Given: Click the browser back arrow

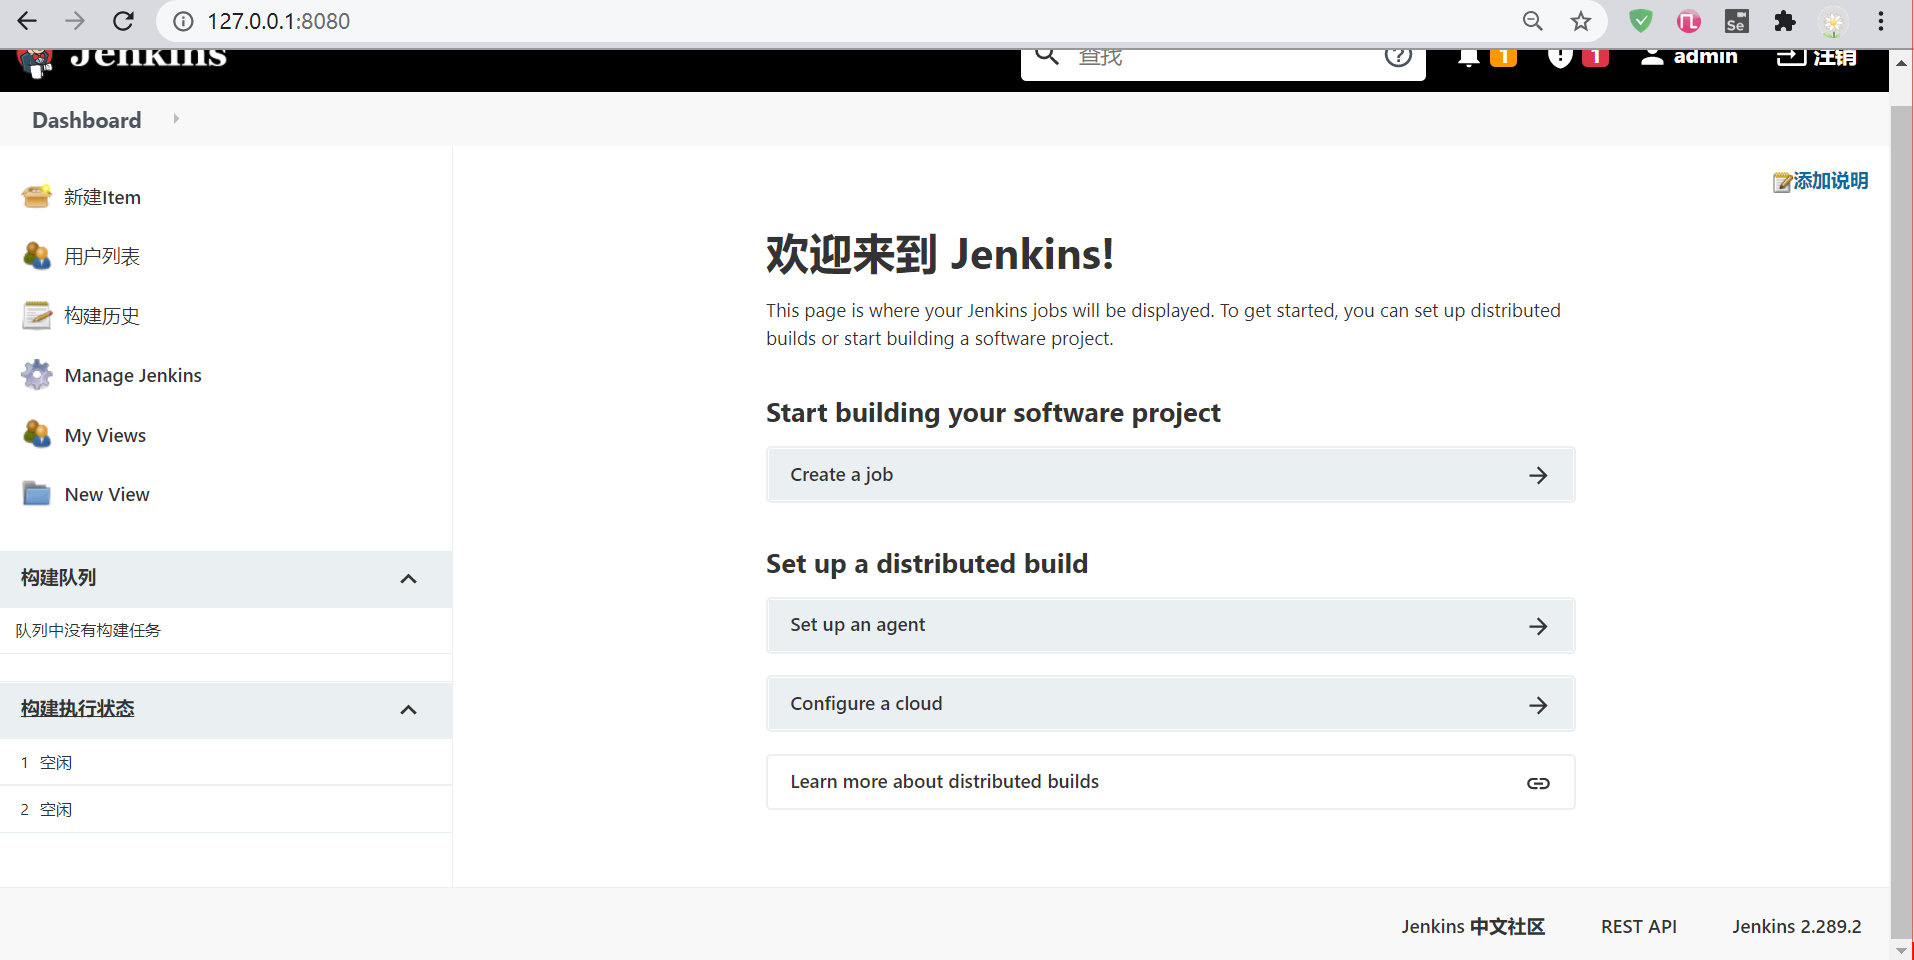Looking at the screenshot, I should 27,21.
